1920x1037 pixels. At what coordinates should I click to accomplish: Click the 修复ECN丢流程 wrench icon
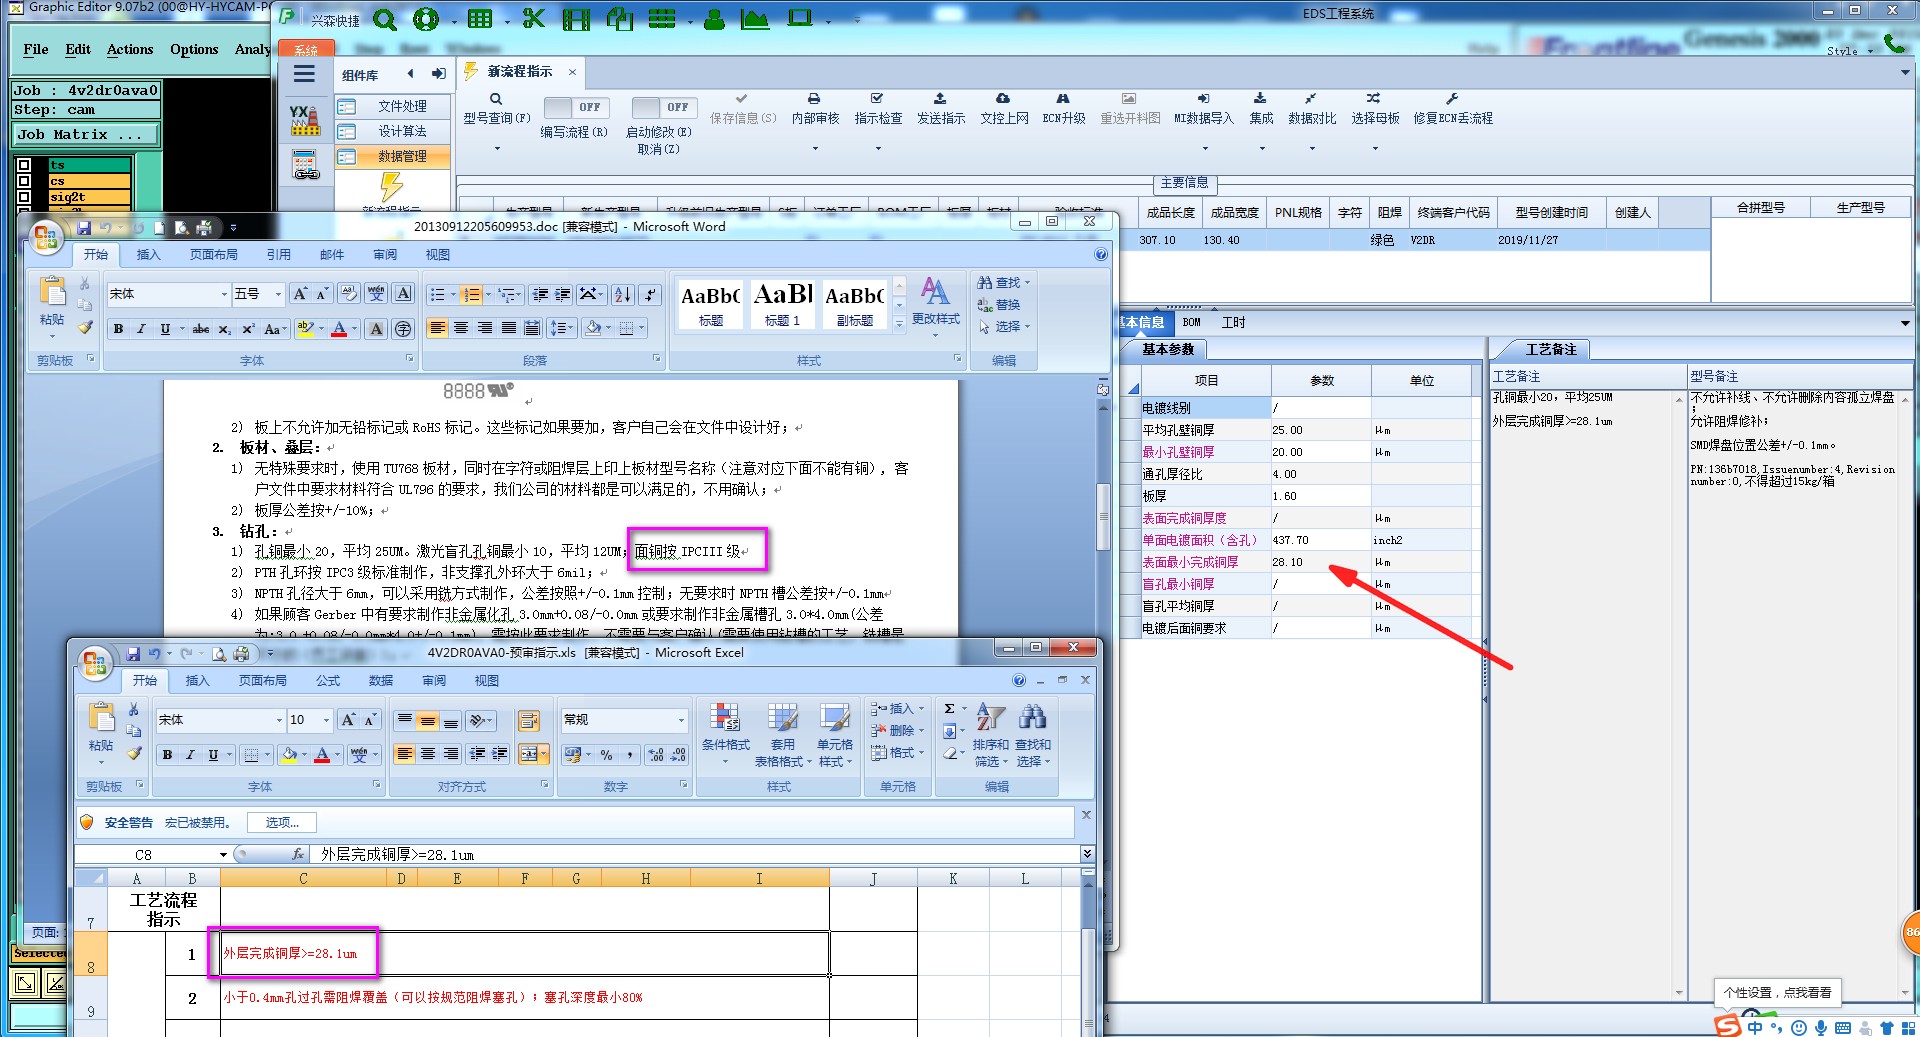[1452, 99]
